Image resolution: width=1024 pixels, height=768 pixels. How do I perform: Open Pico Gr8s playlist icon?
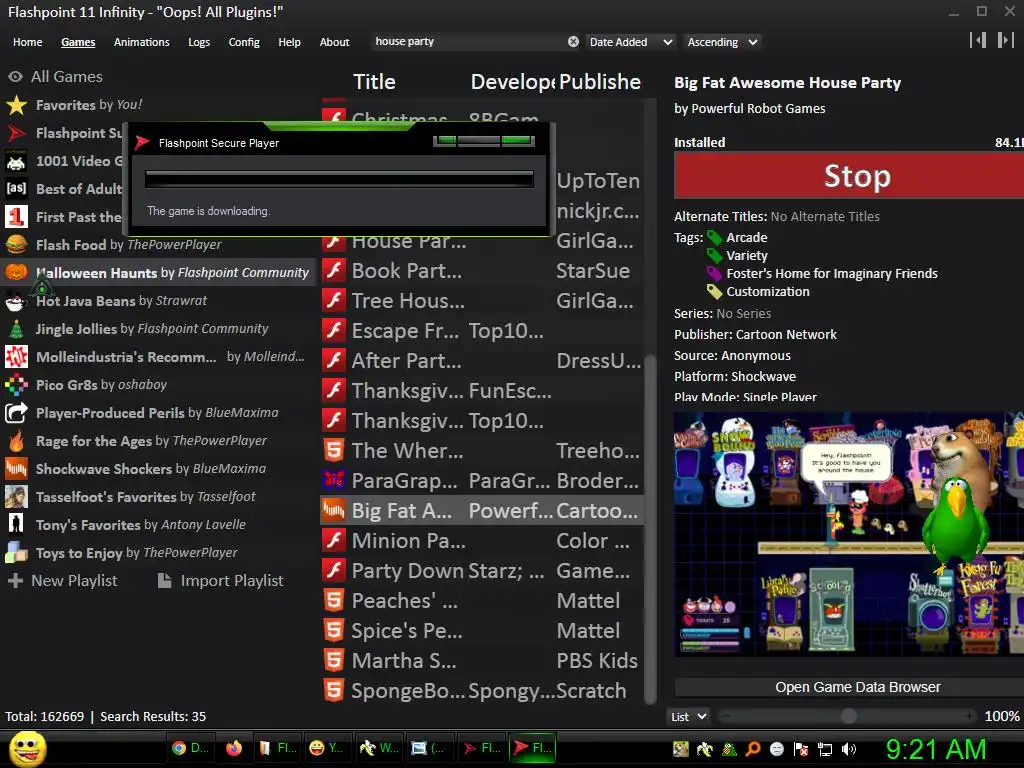16,385
